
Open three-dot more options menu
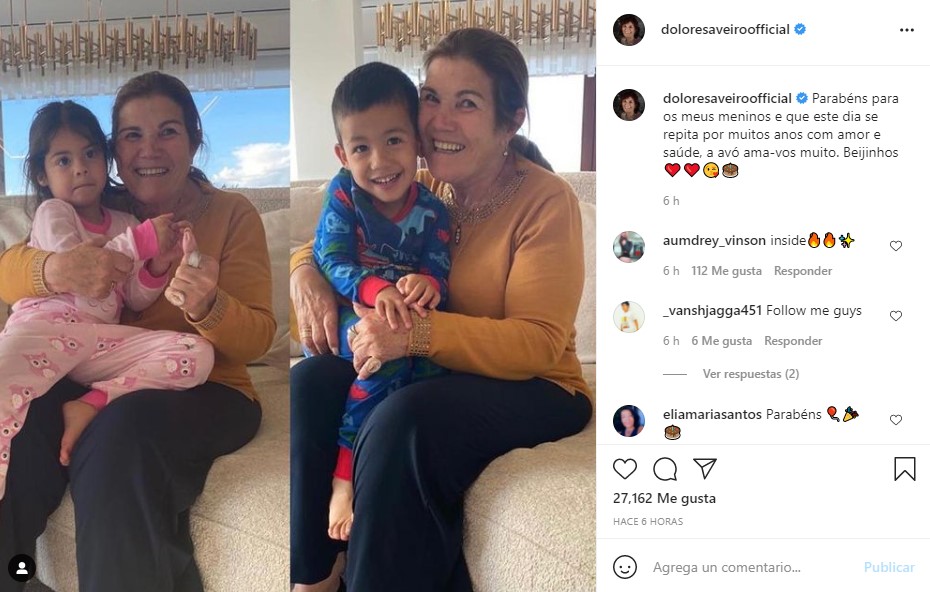click(x=907, y=30)
